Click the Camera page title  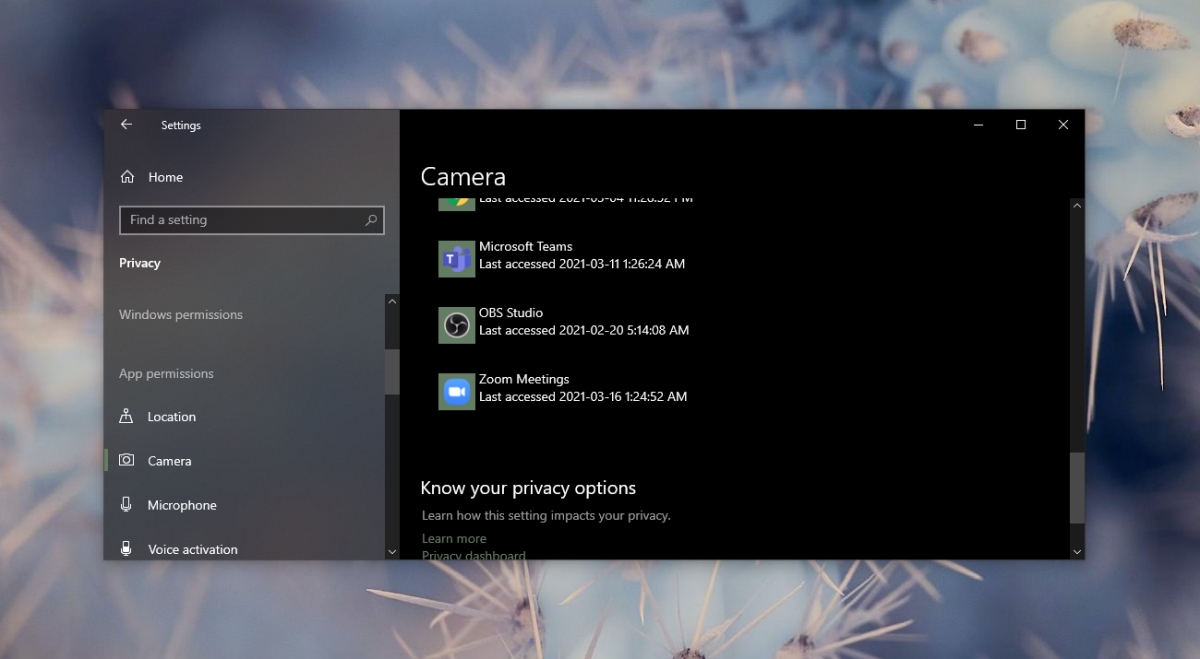pyautogui.click(x=463, y=177)
